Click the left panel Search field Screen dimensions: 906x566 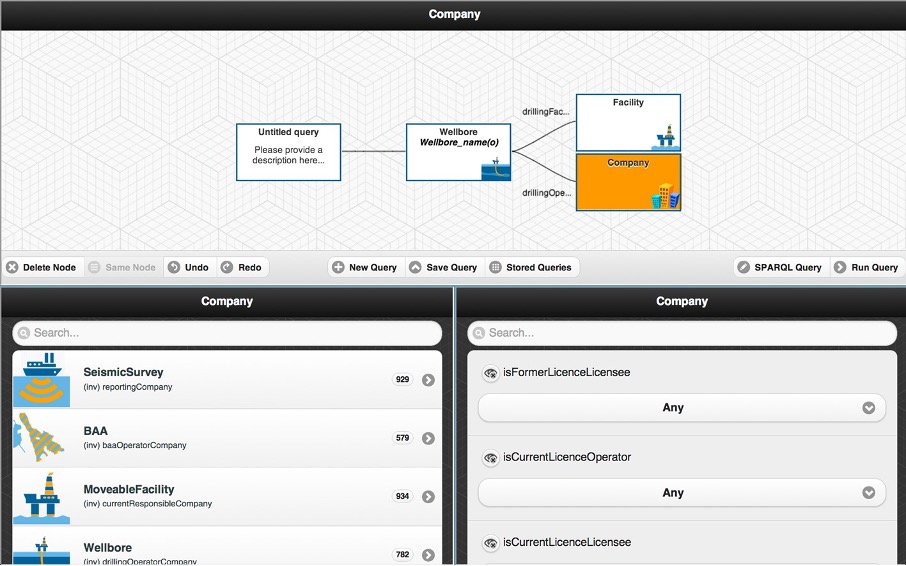pos(227,333)
